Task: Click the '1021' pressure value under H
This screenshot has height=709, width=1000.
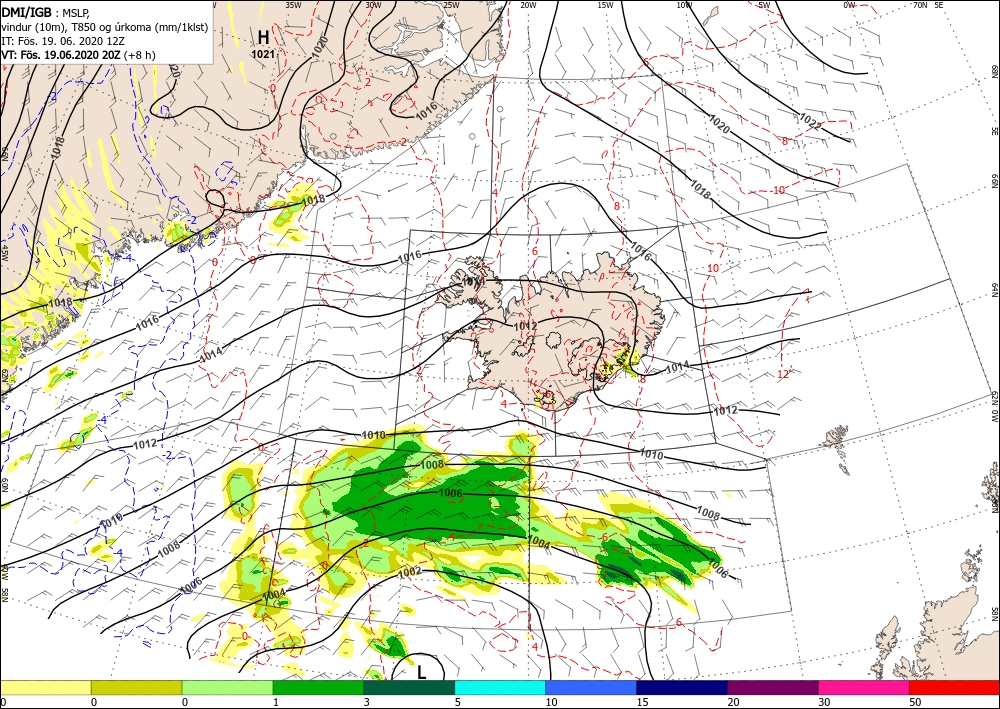Action: [x=263, y=54]
